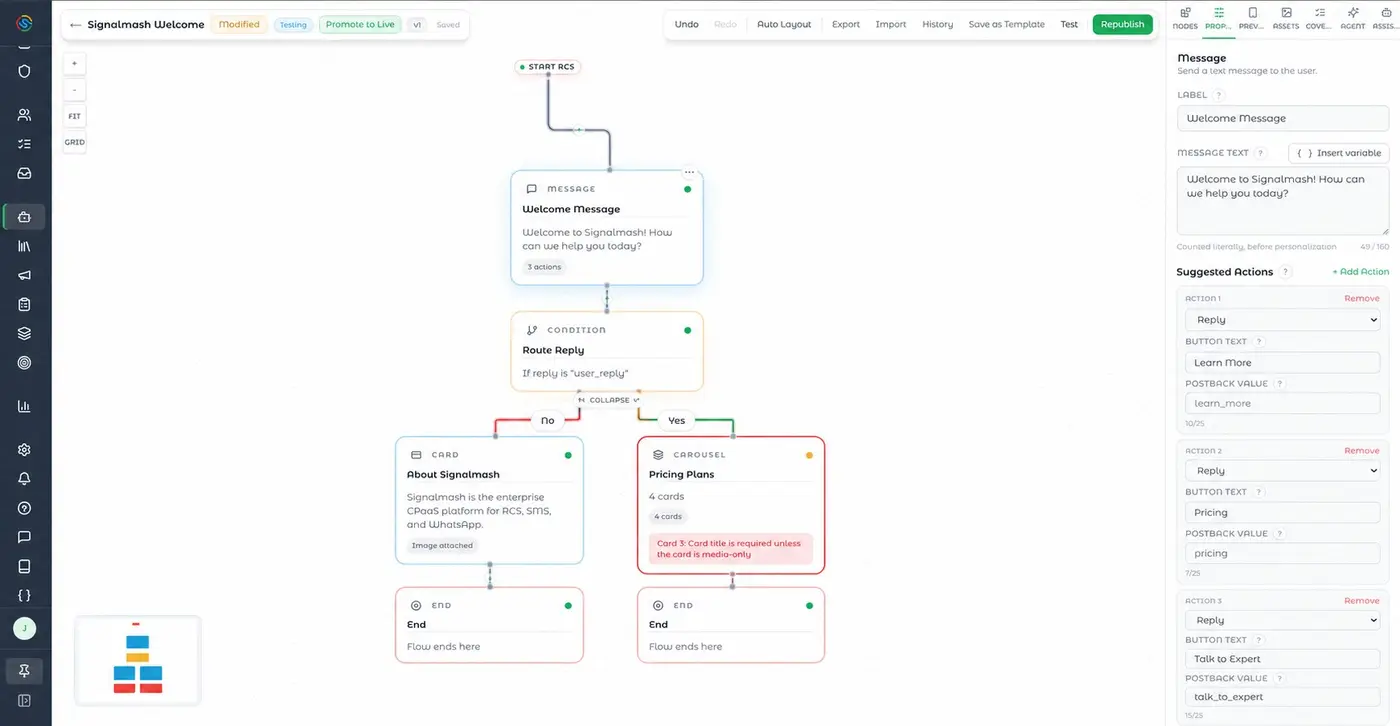Viewport: 1400px width, 726px height.
Task: Open the bar chart analytics sidebar icon
Action: [x=25, y=406]
